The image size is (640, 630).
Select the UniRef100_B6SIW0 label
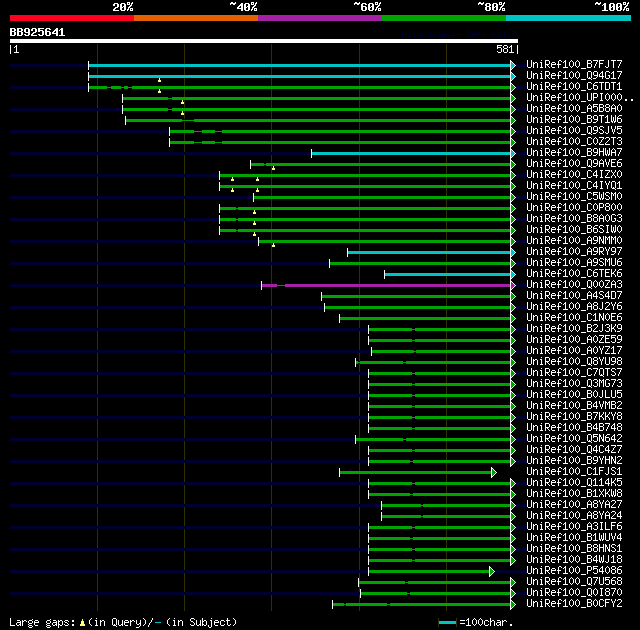pos(574,230)
